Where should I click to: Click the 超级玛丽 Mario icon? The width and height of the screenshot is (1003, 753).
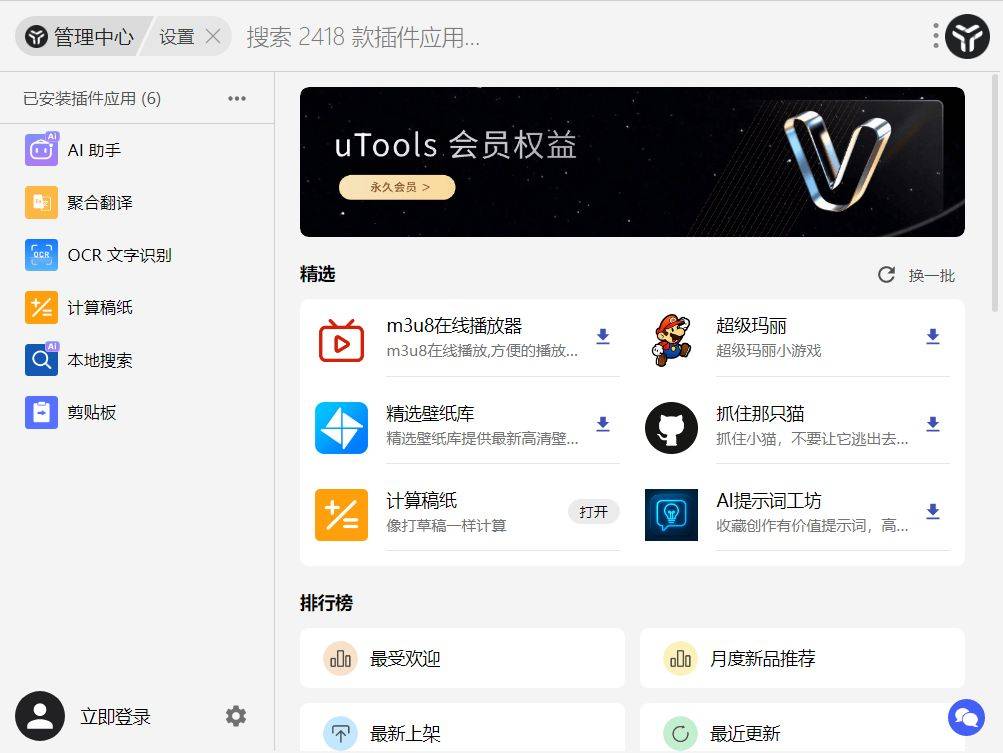(672, 340)
